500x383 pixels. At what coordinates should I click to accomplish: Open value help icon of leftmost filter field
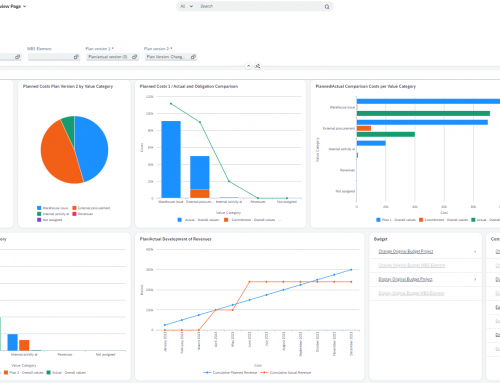[17, 57]
